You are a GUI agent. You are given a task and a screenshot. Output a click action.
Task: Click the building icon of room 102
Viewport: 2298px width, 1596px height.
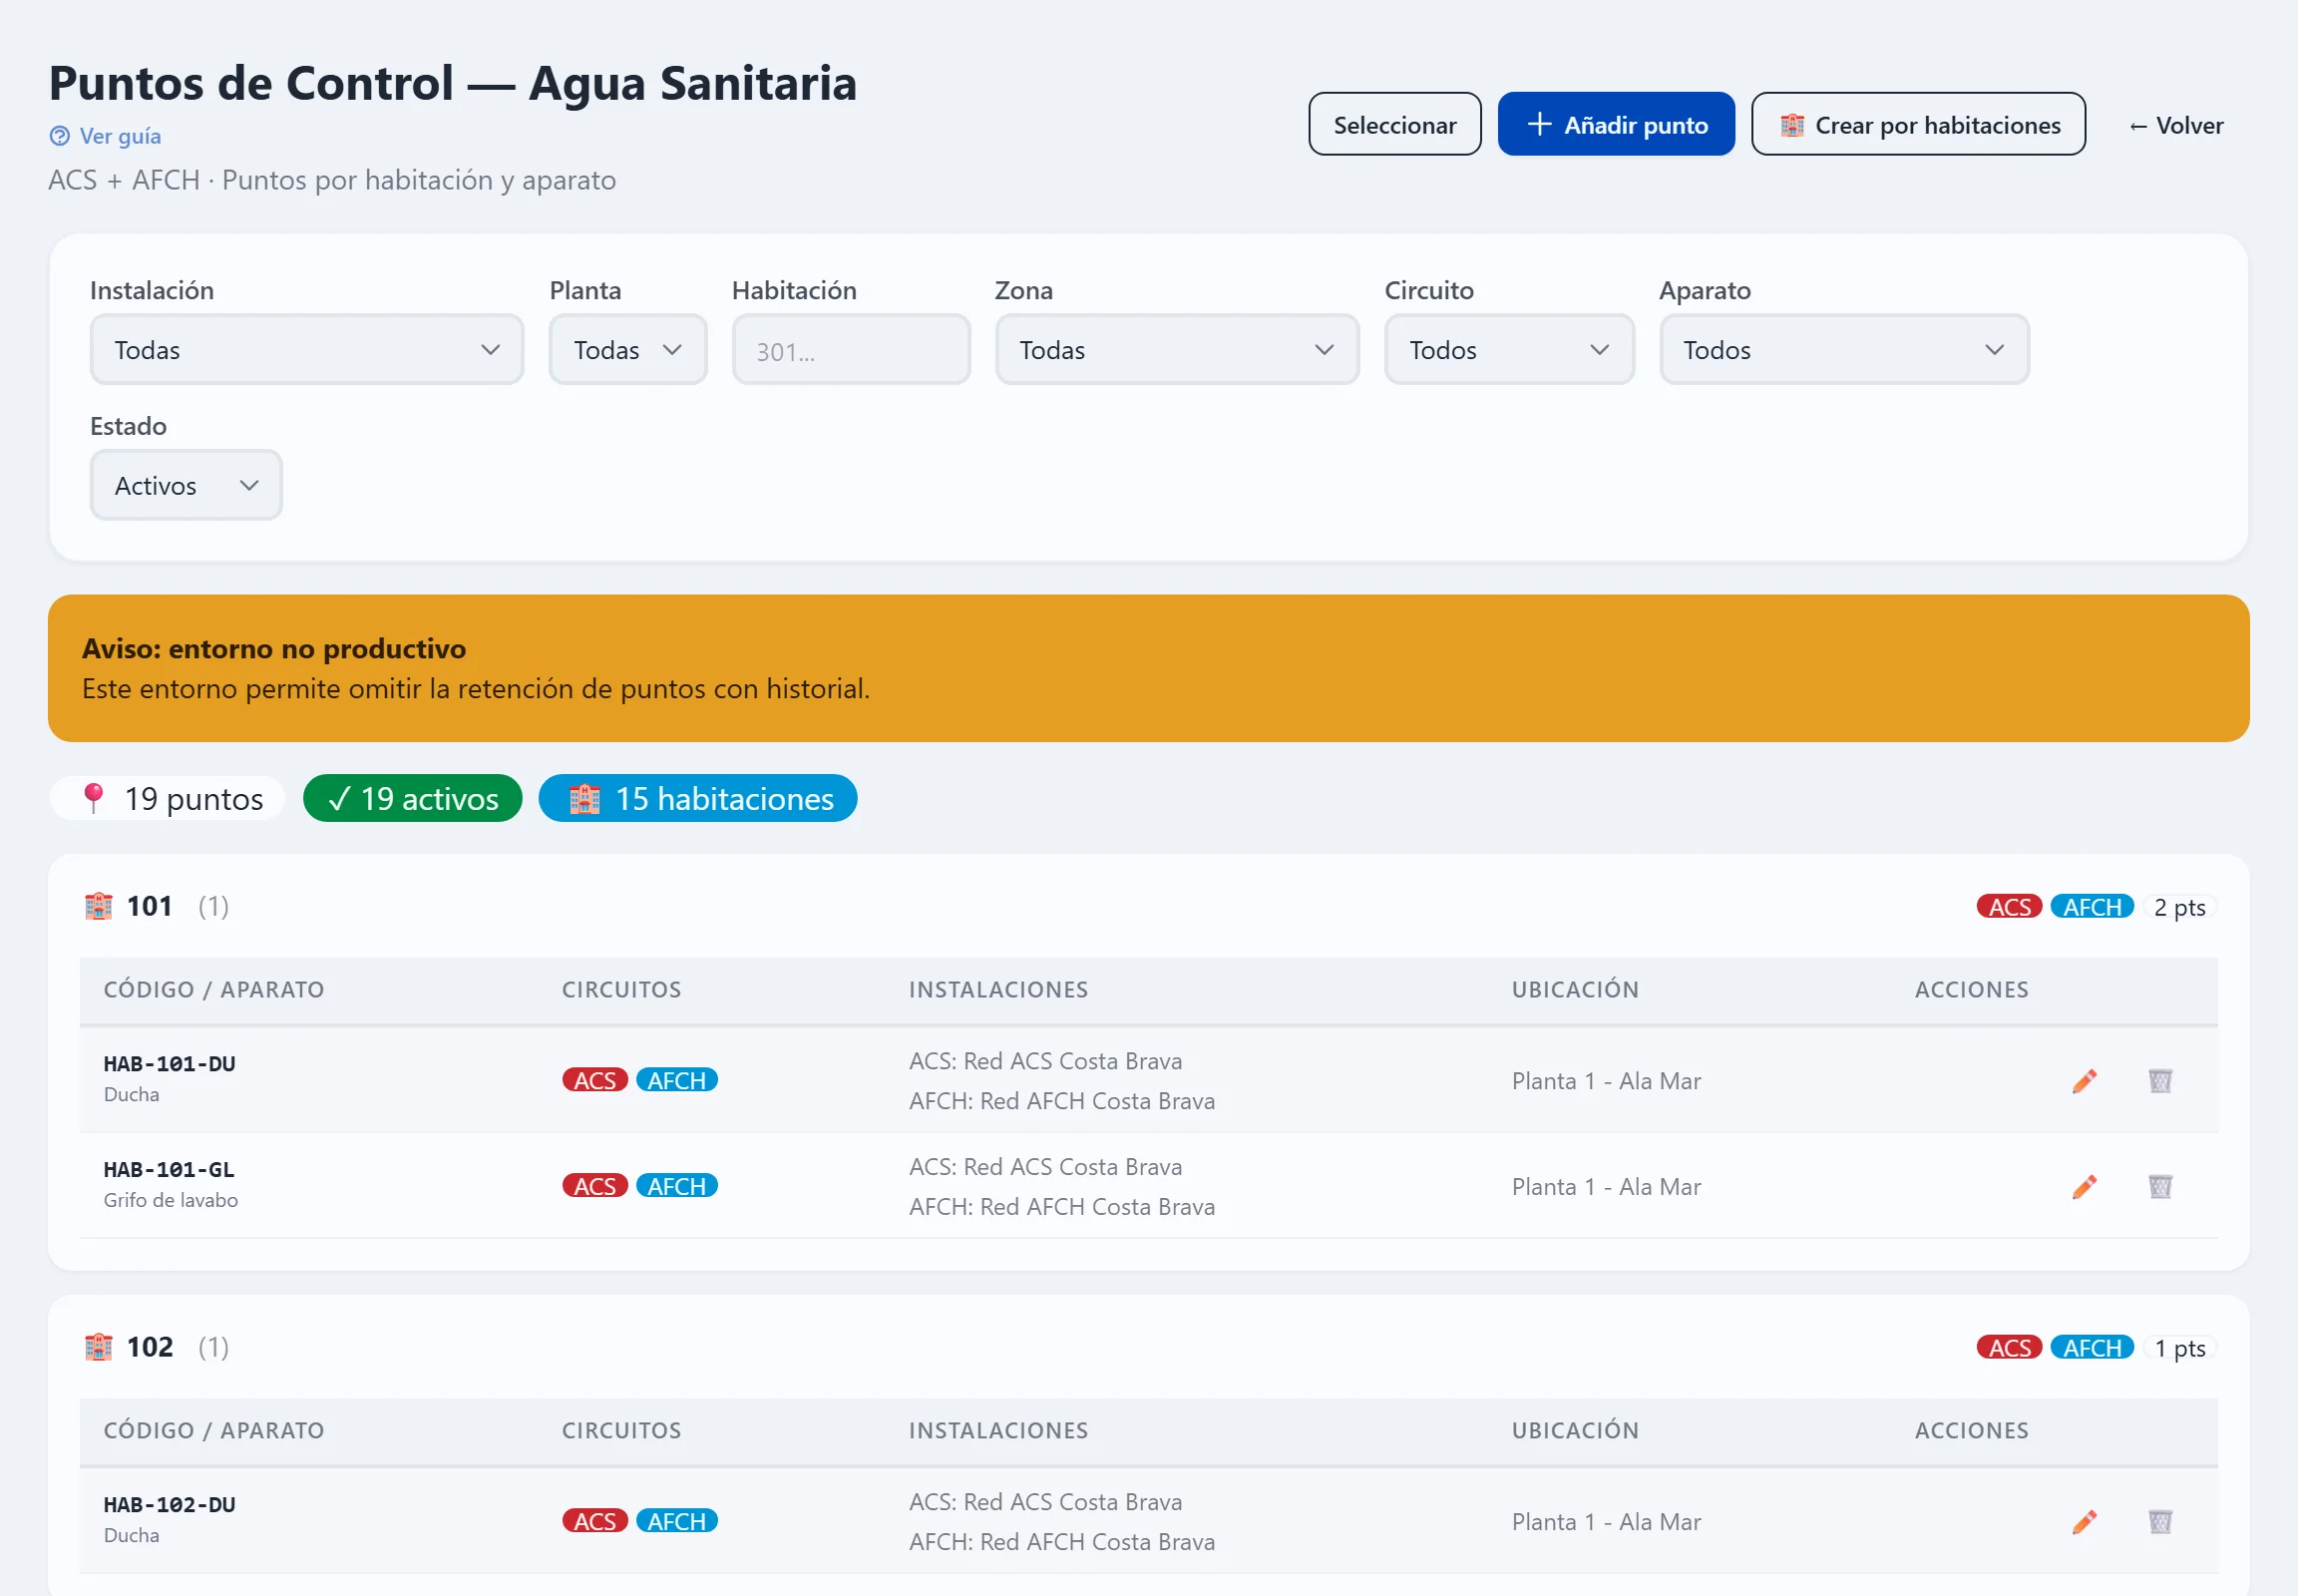pos(98,1347)
